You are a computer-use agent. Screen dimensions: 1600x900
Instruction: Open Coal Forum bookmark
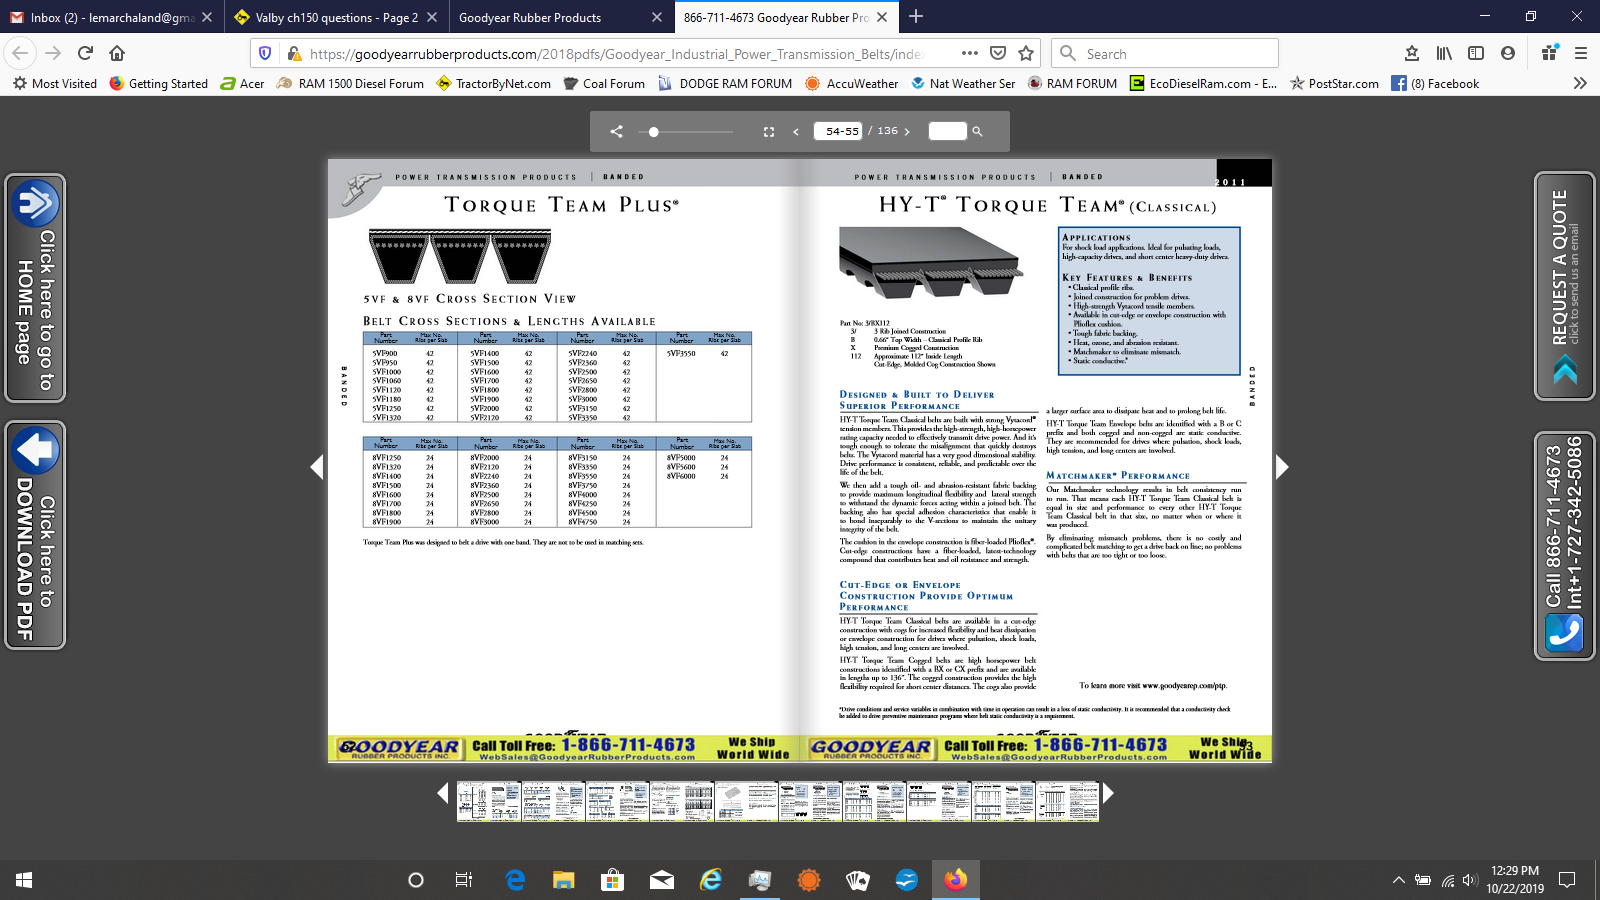[605, 83]
